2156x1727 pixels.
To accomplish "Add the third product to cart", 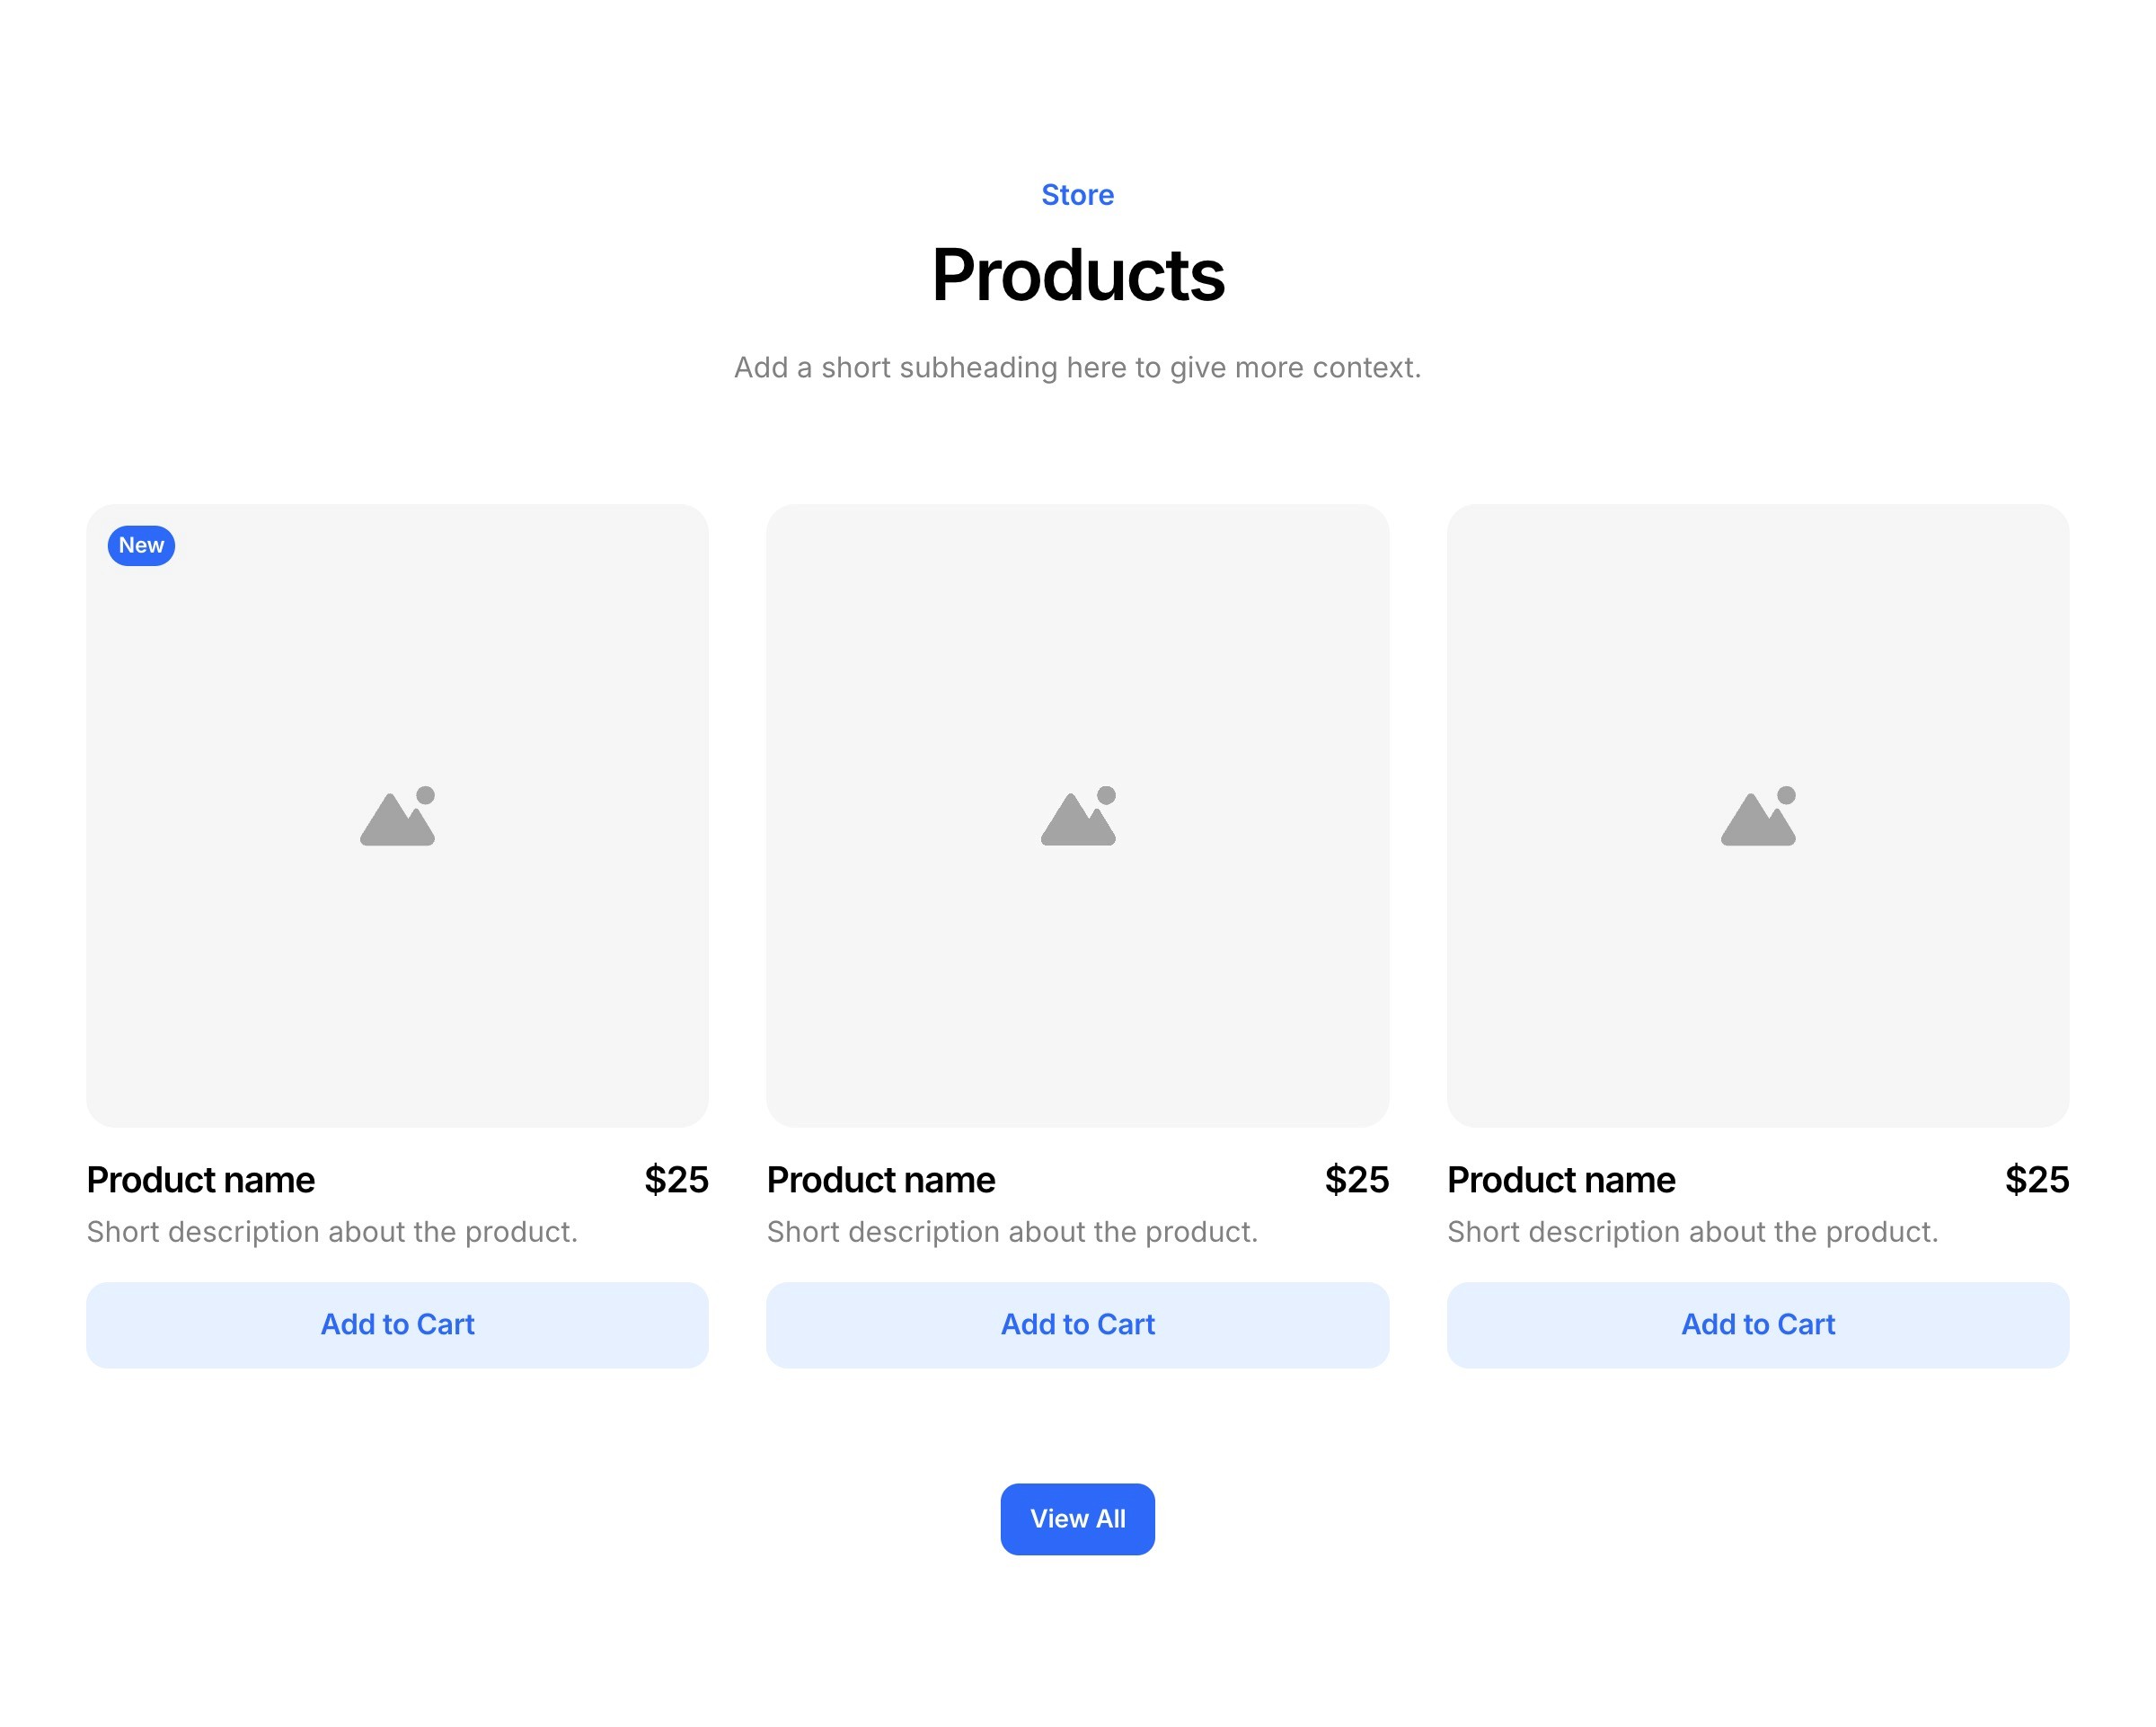I will pyautogui.click(x=1757, y=1324).
